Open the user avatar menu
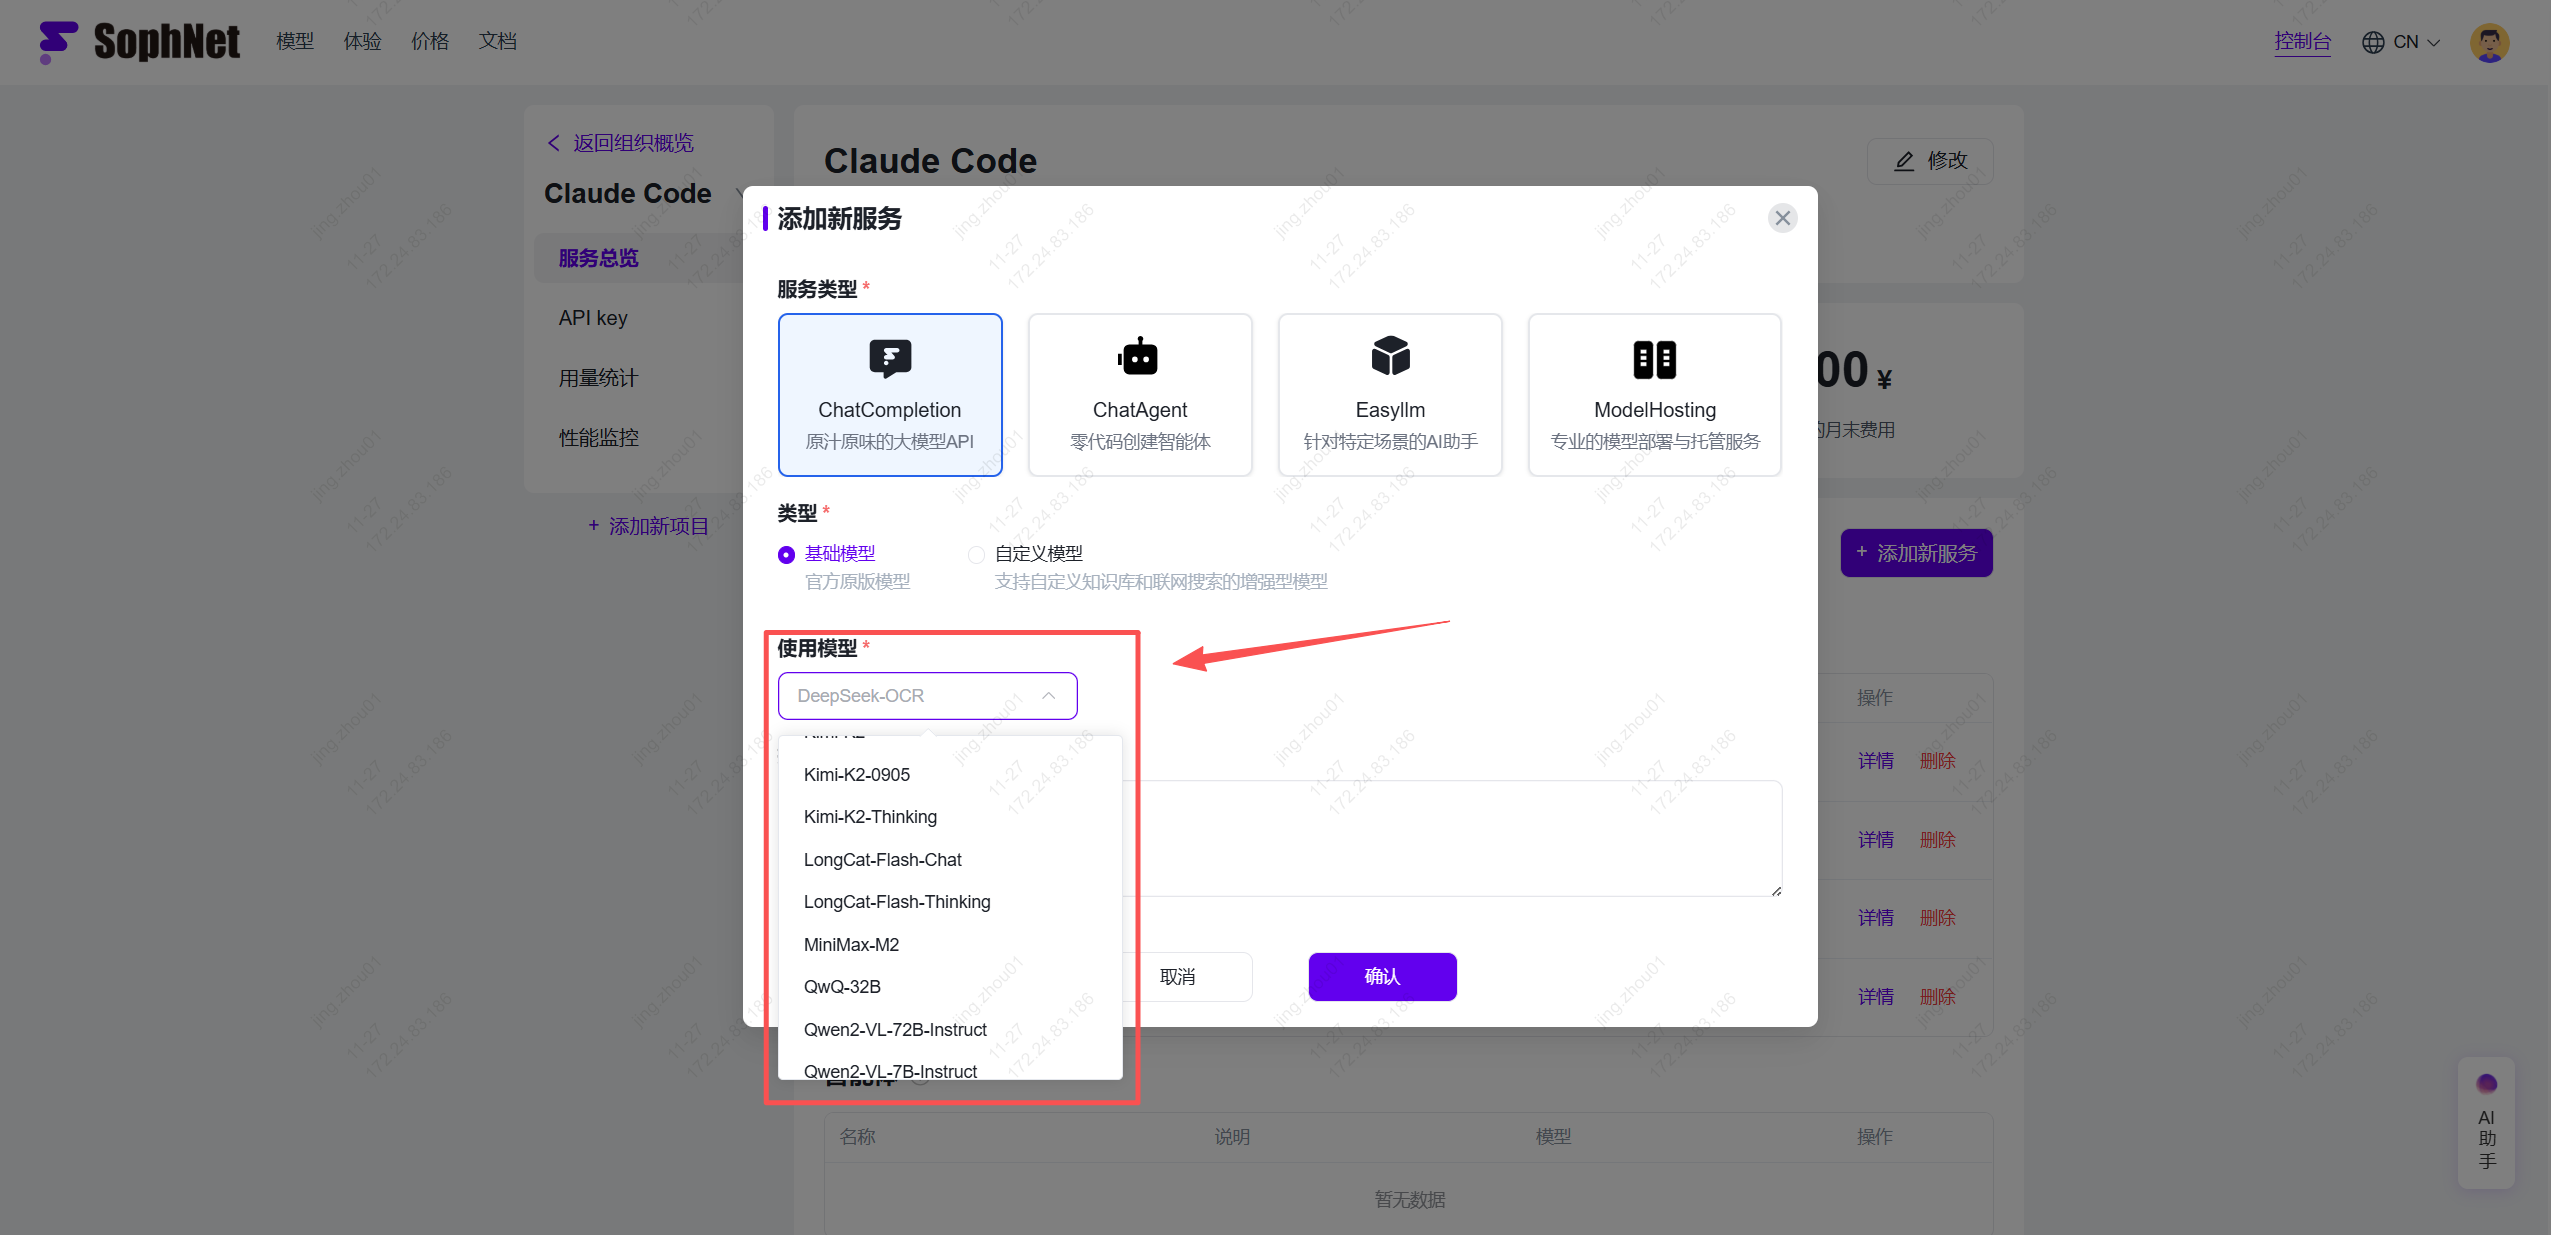Image resolution: width=2551 pixels, height=1235 pixels. (2489, 42)
